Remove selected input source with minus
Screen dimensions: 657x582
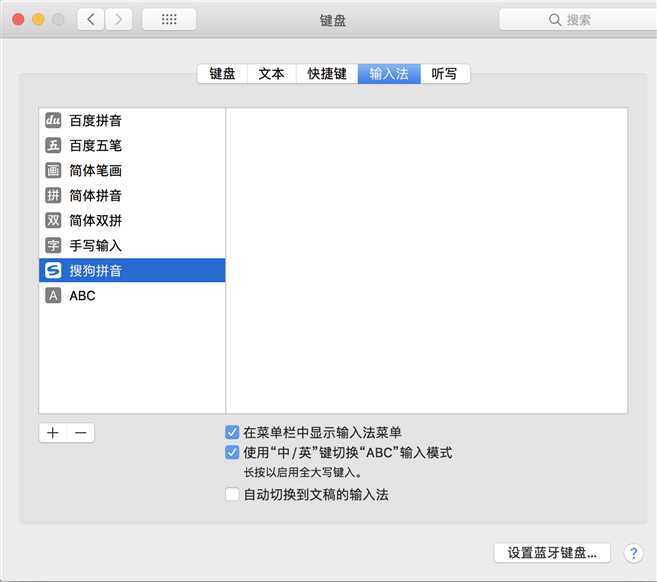[80, 433]
